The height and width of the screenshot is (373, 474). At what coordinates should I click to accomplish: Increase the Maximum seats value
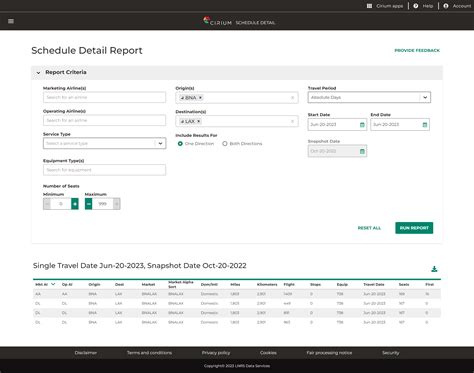[x=116, y=204]
